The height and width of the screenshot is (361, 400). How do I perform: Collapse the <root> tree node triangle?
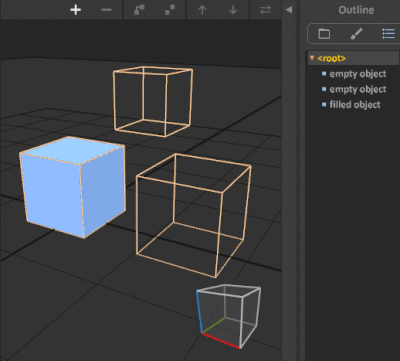[312, 58]
